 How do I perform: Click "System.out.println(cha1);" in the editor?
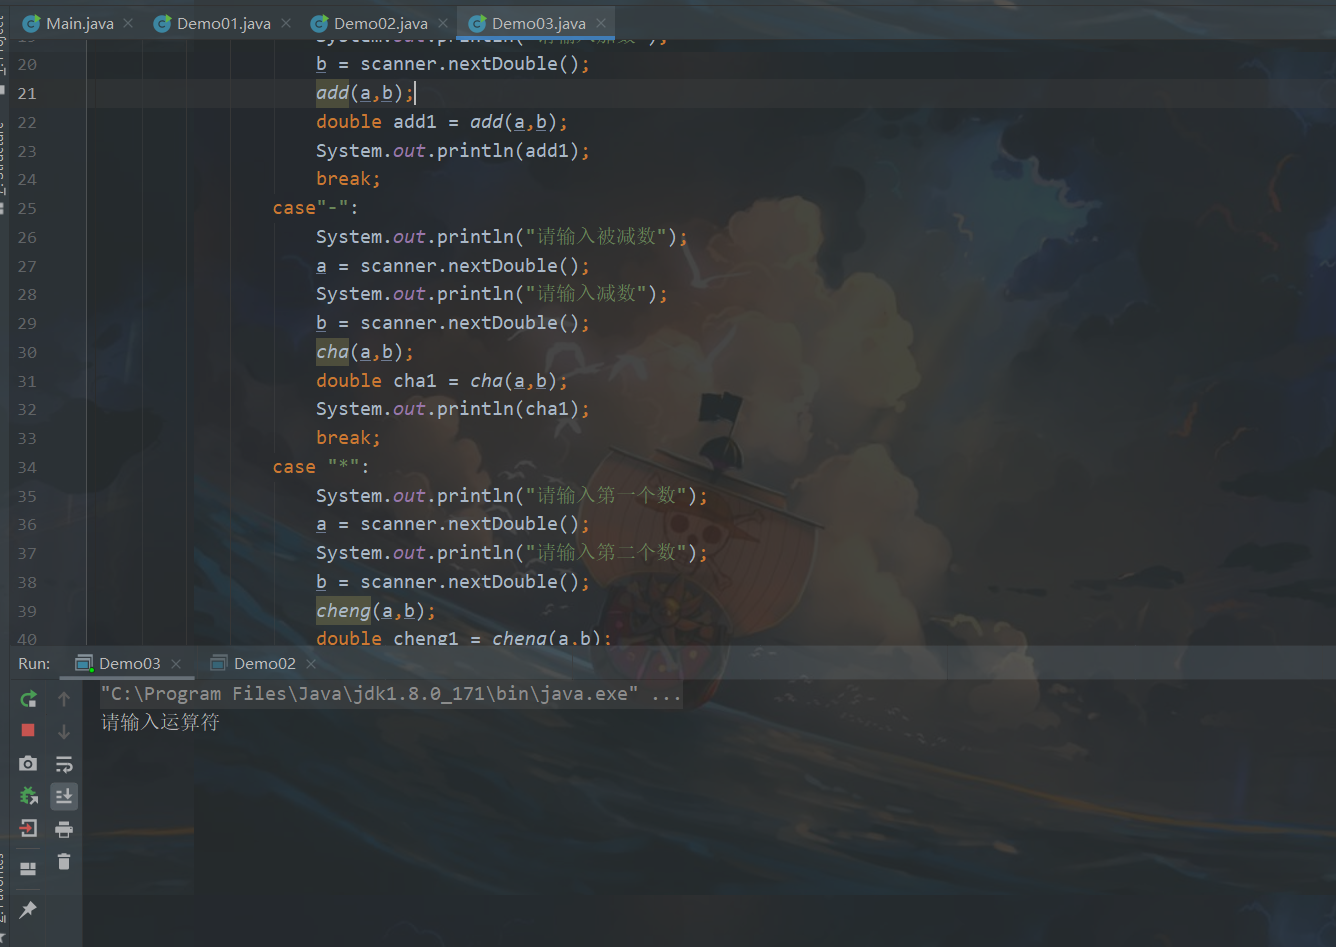tap(453, 409)
